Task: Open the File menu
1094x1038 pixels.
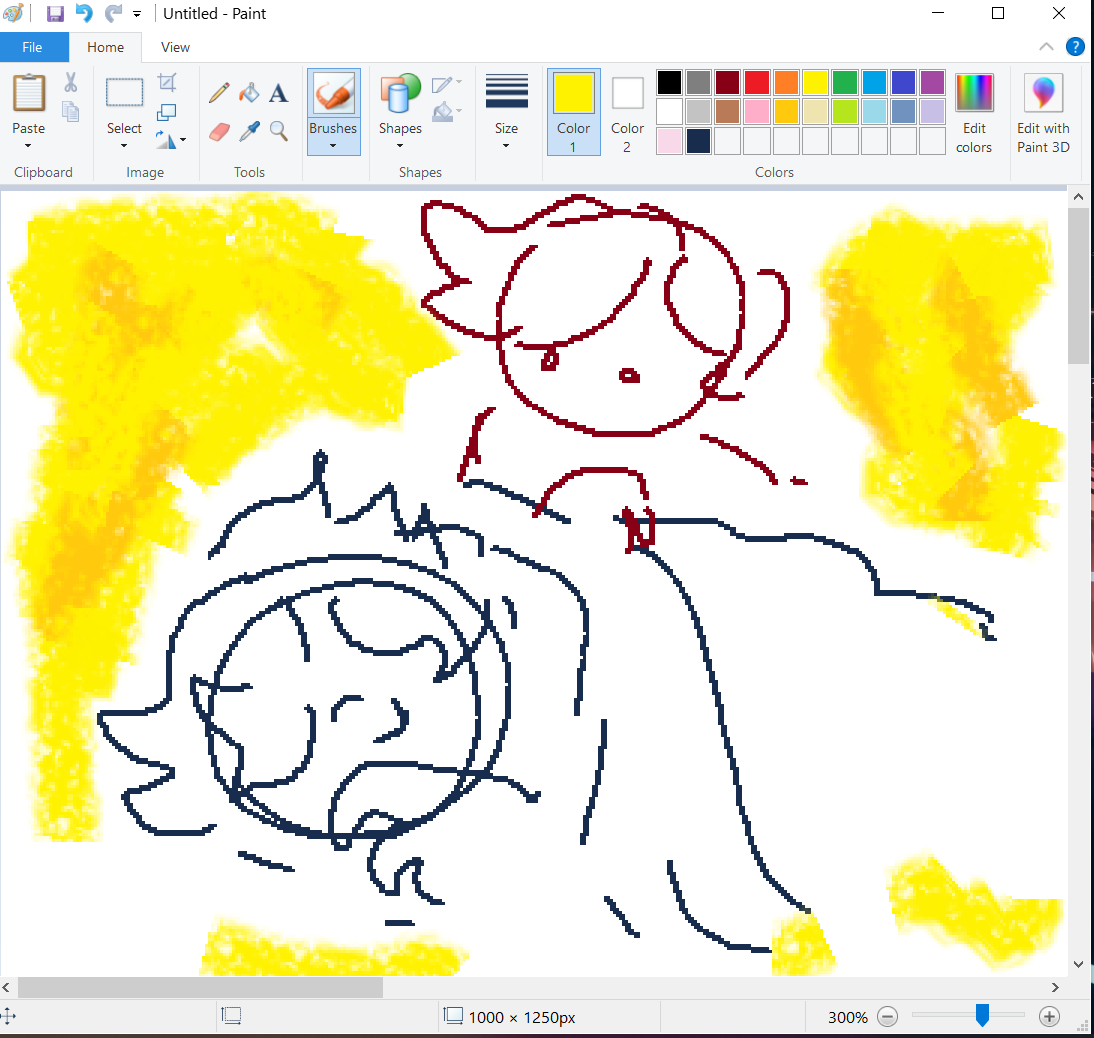Action: pos(33,47)
